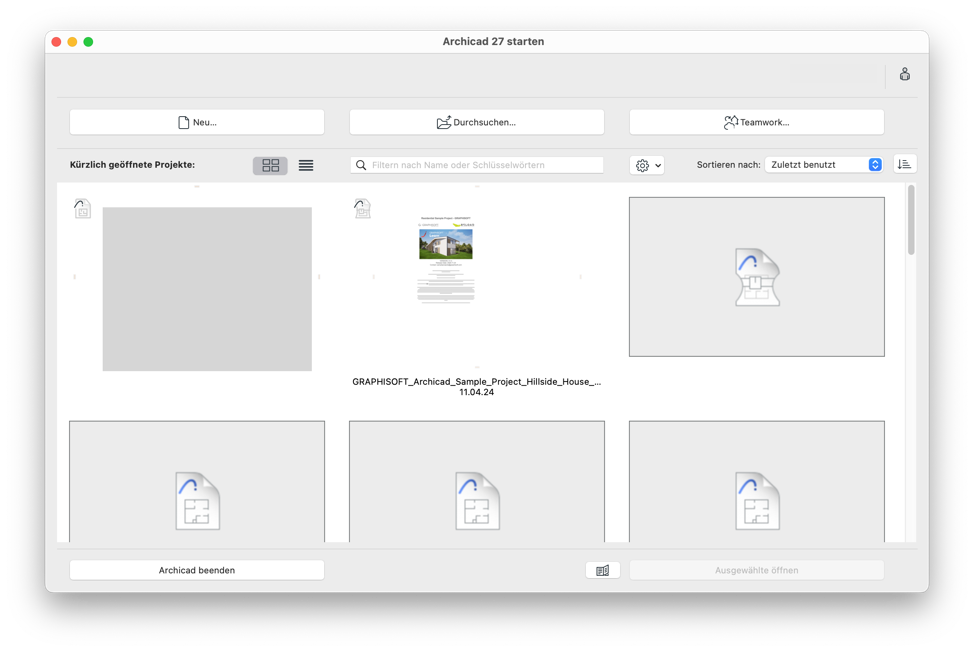
Task: Click the Teamwork people icon
Action: 730,122
